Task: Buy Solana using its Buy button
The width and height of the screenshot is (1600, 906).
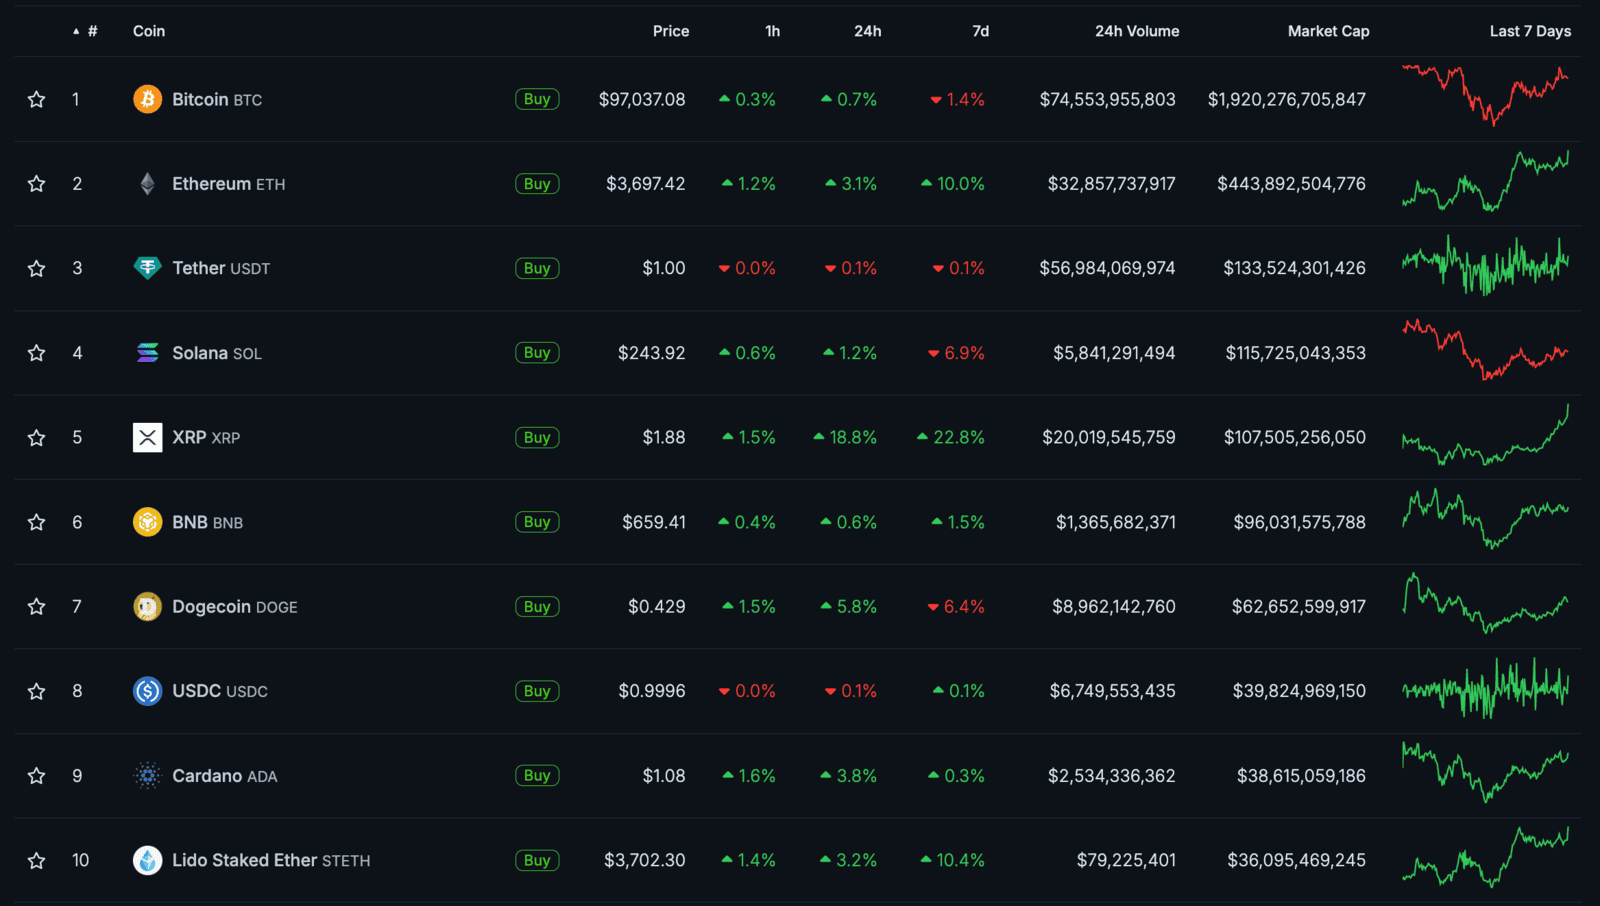Action: (x=537, y=353)
